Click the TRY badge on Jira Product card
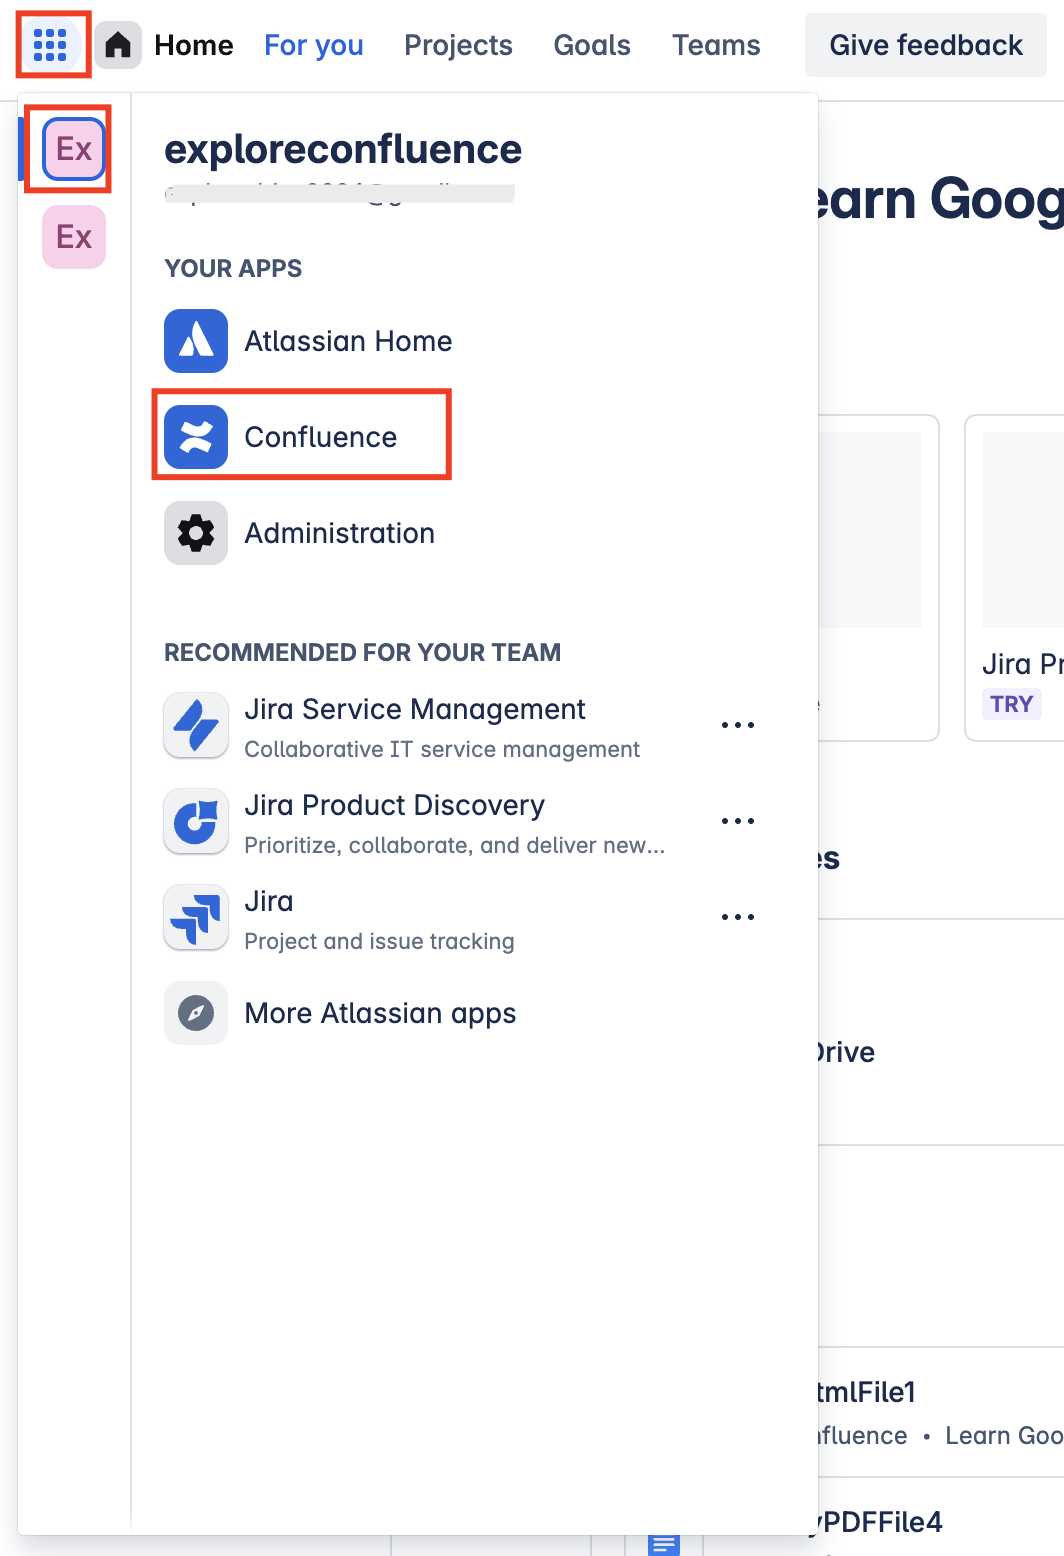Image resolution: width=1064 pixels, height=1556 pixels. coord(1012,704)
